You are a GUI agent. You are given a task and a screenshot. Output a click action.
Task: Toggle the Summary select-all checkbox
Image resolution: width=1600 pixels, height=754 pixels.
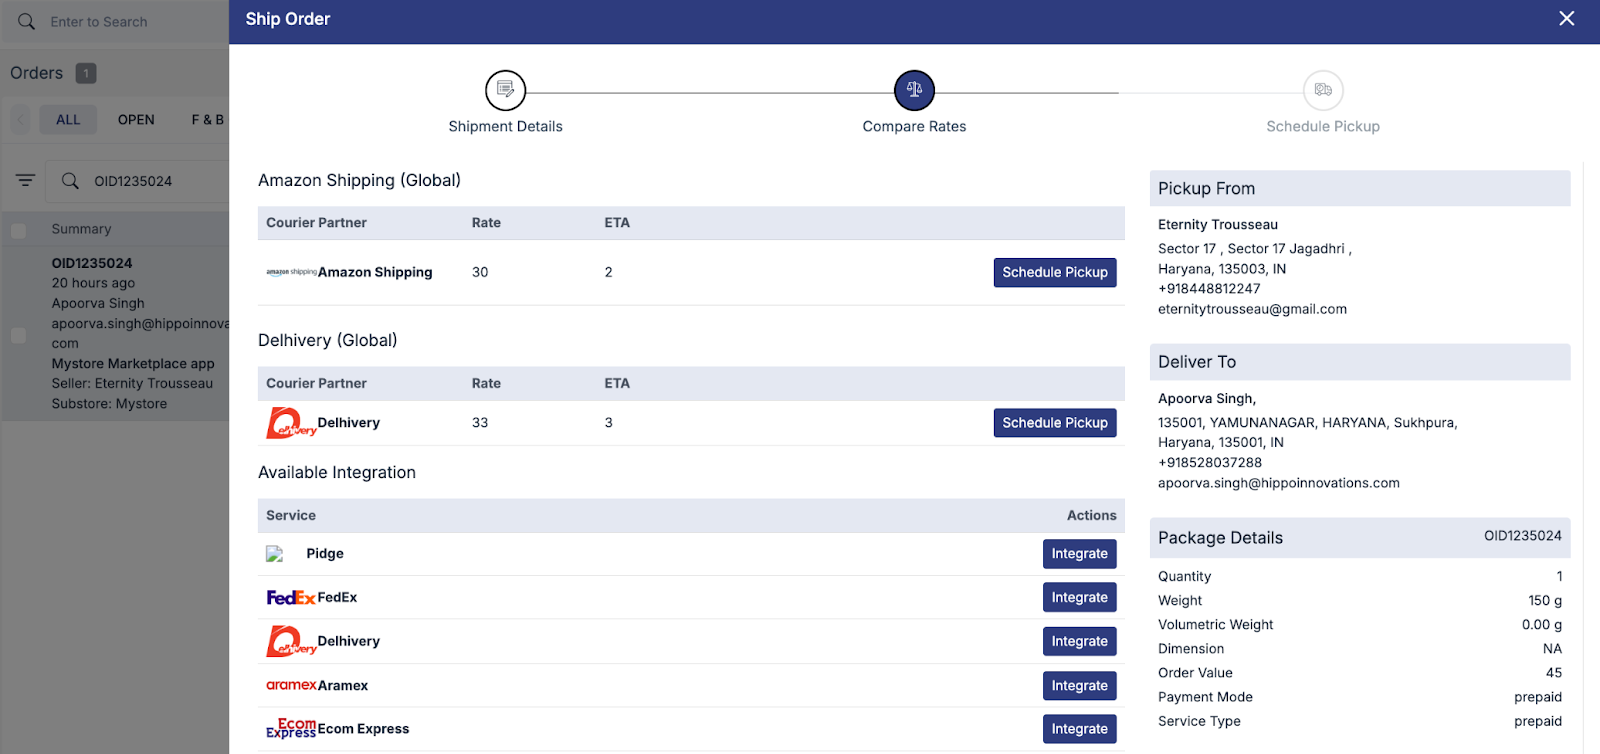(x=18, y=230)
